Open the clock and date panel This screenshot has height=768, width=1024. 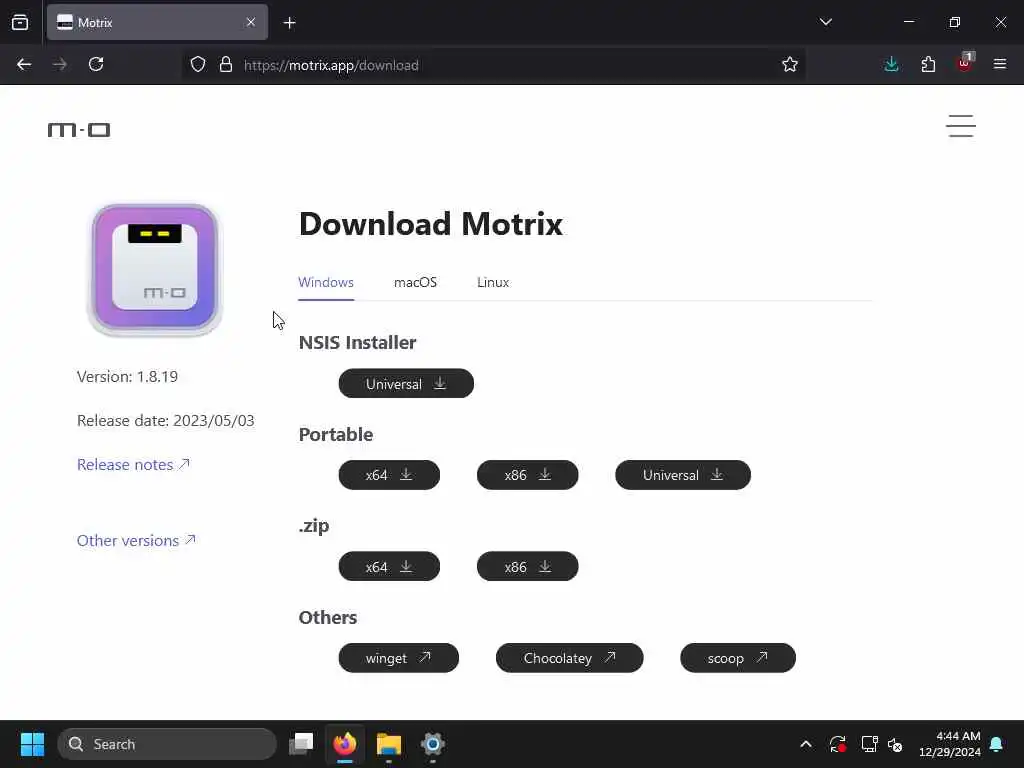(950, 744)
